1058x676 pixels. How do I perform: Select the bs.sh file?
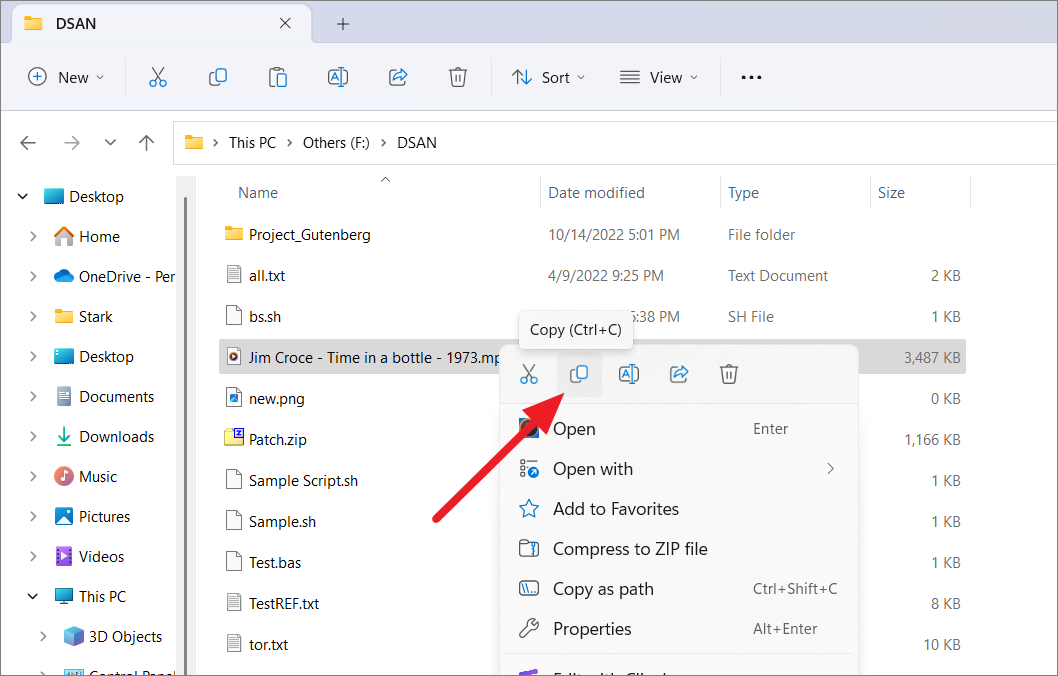264,317
